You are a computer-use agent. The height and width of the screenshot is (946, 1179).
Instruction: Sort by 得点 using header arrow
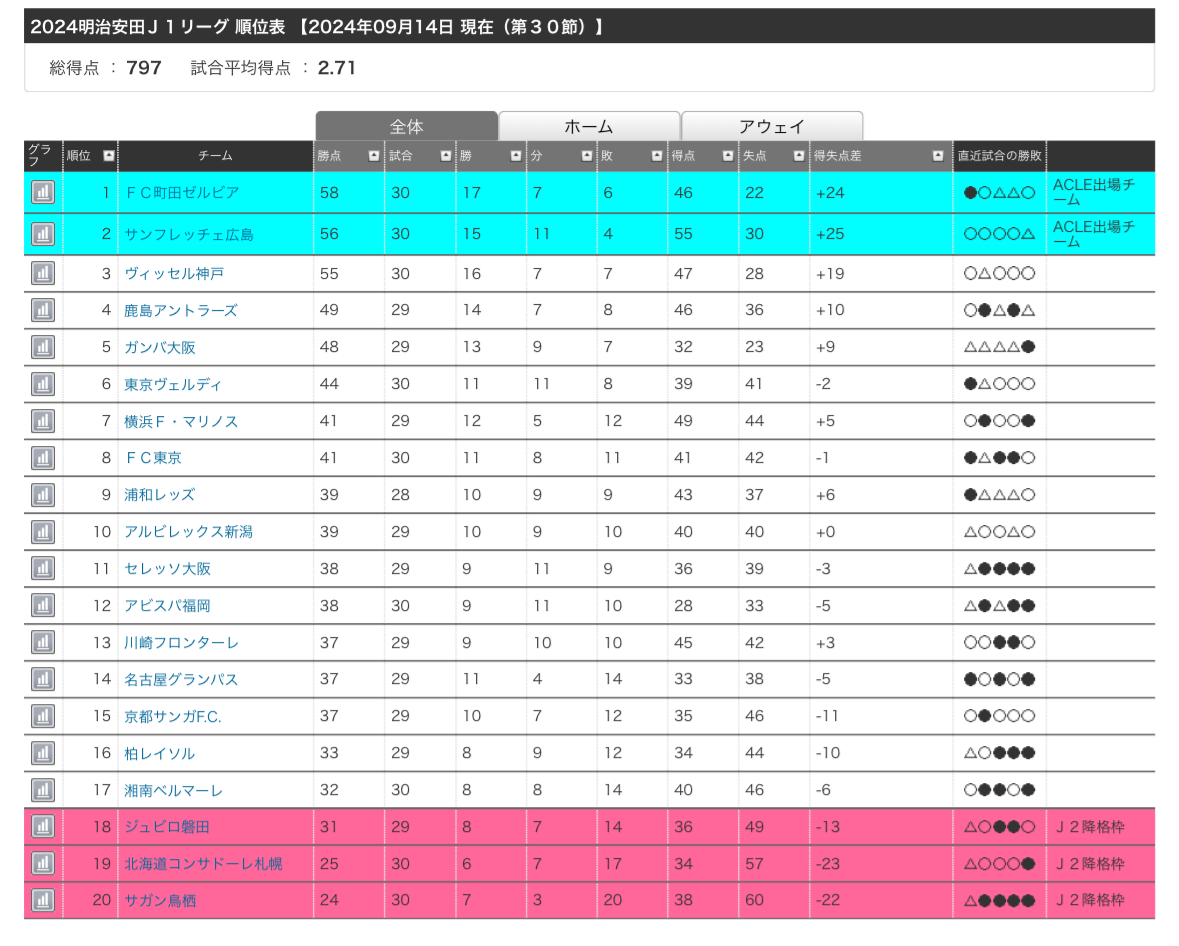[x=727, y=156]
